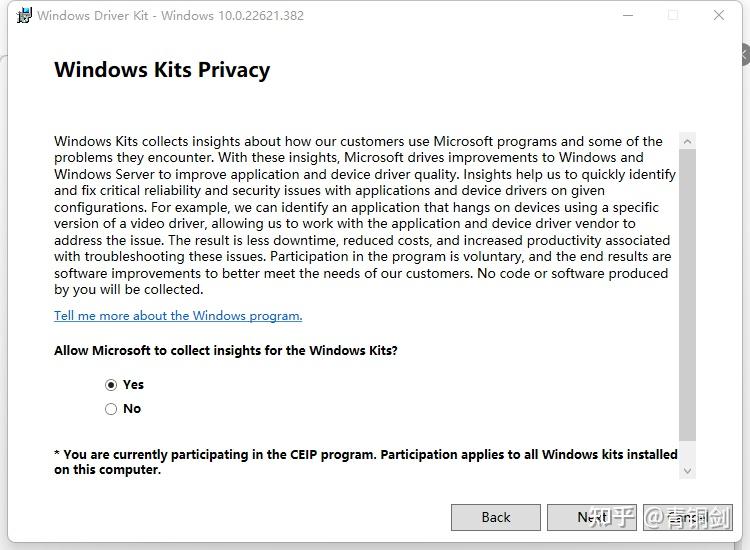Click the CEIP program participation note
Screen dimensions: 750x550
365,461
